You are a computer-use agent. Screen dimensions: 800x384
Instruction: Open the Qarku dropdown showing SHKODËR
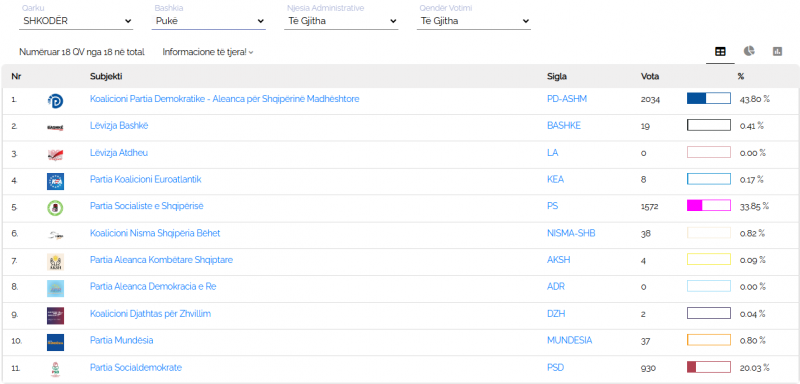coord(76,21)
